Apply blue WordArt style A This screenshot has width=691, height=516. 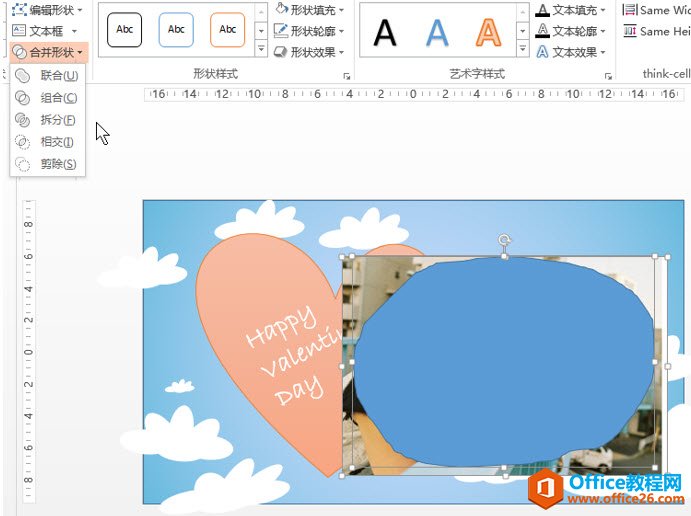coord(437,32)
